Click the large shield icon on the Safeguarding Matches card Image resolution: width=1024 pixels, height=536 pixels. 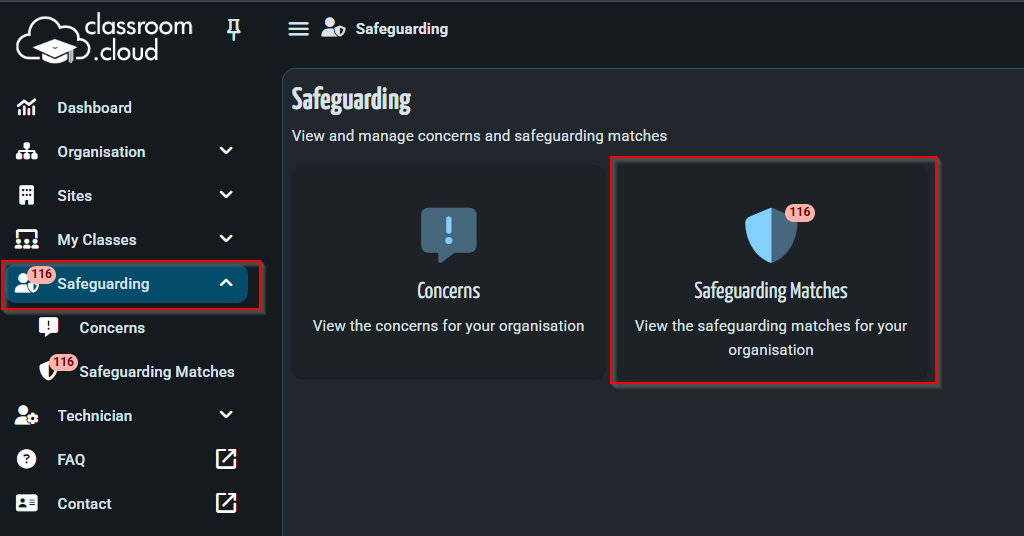(x=771, y=235)
